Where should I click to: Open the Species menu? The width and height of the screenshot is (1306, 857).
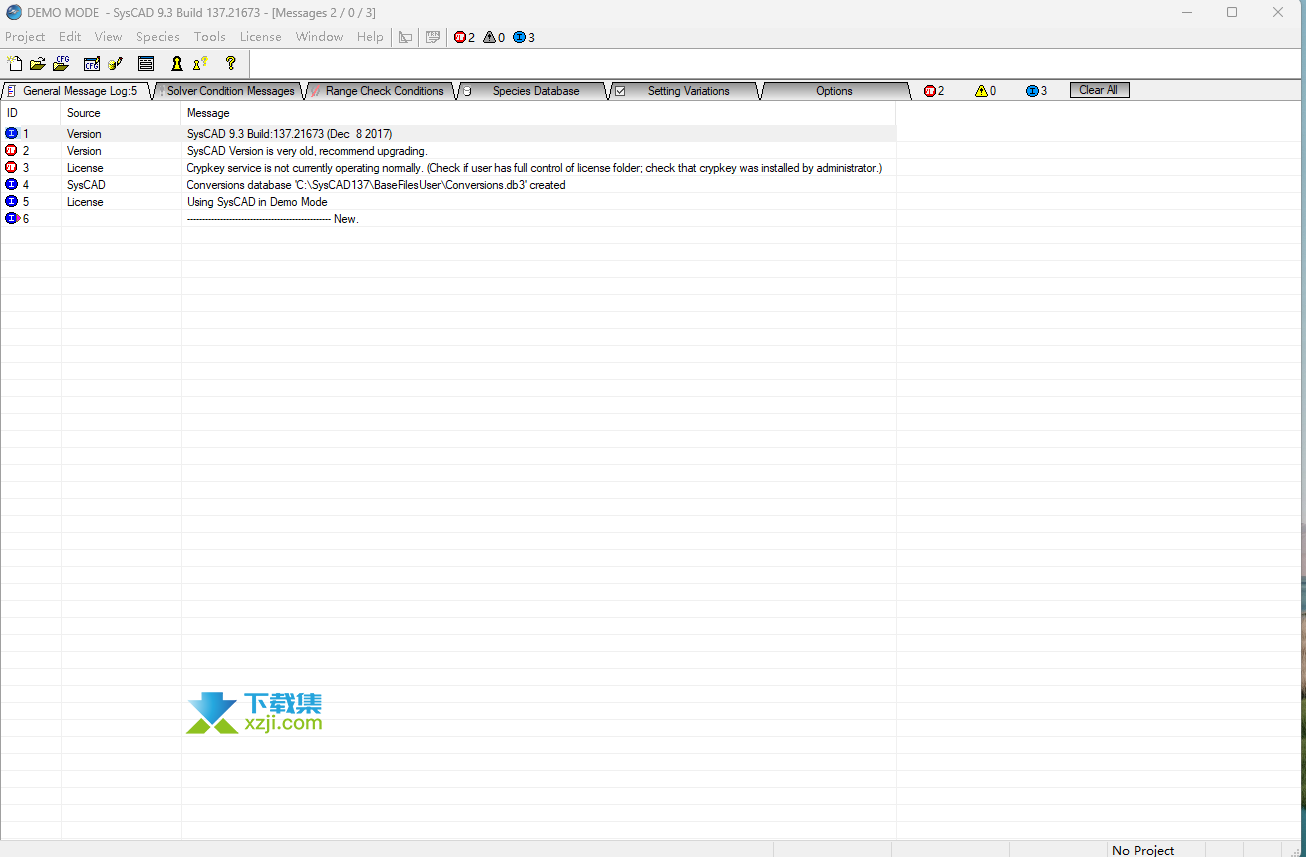coord(158,37)
